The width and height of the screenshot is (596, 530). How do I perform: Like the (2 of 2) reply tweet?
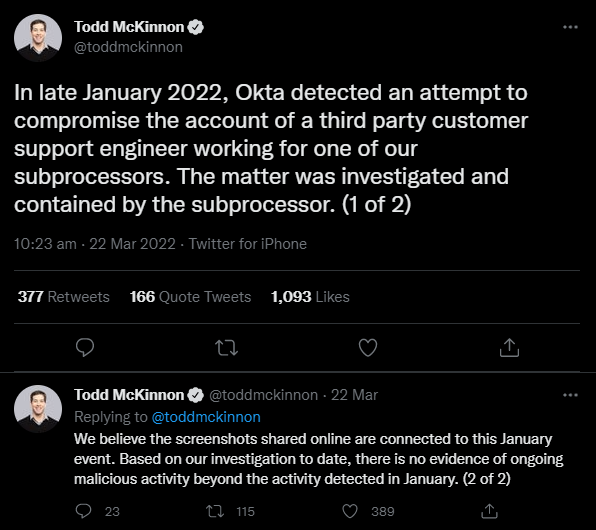pos(350,511)
